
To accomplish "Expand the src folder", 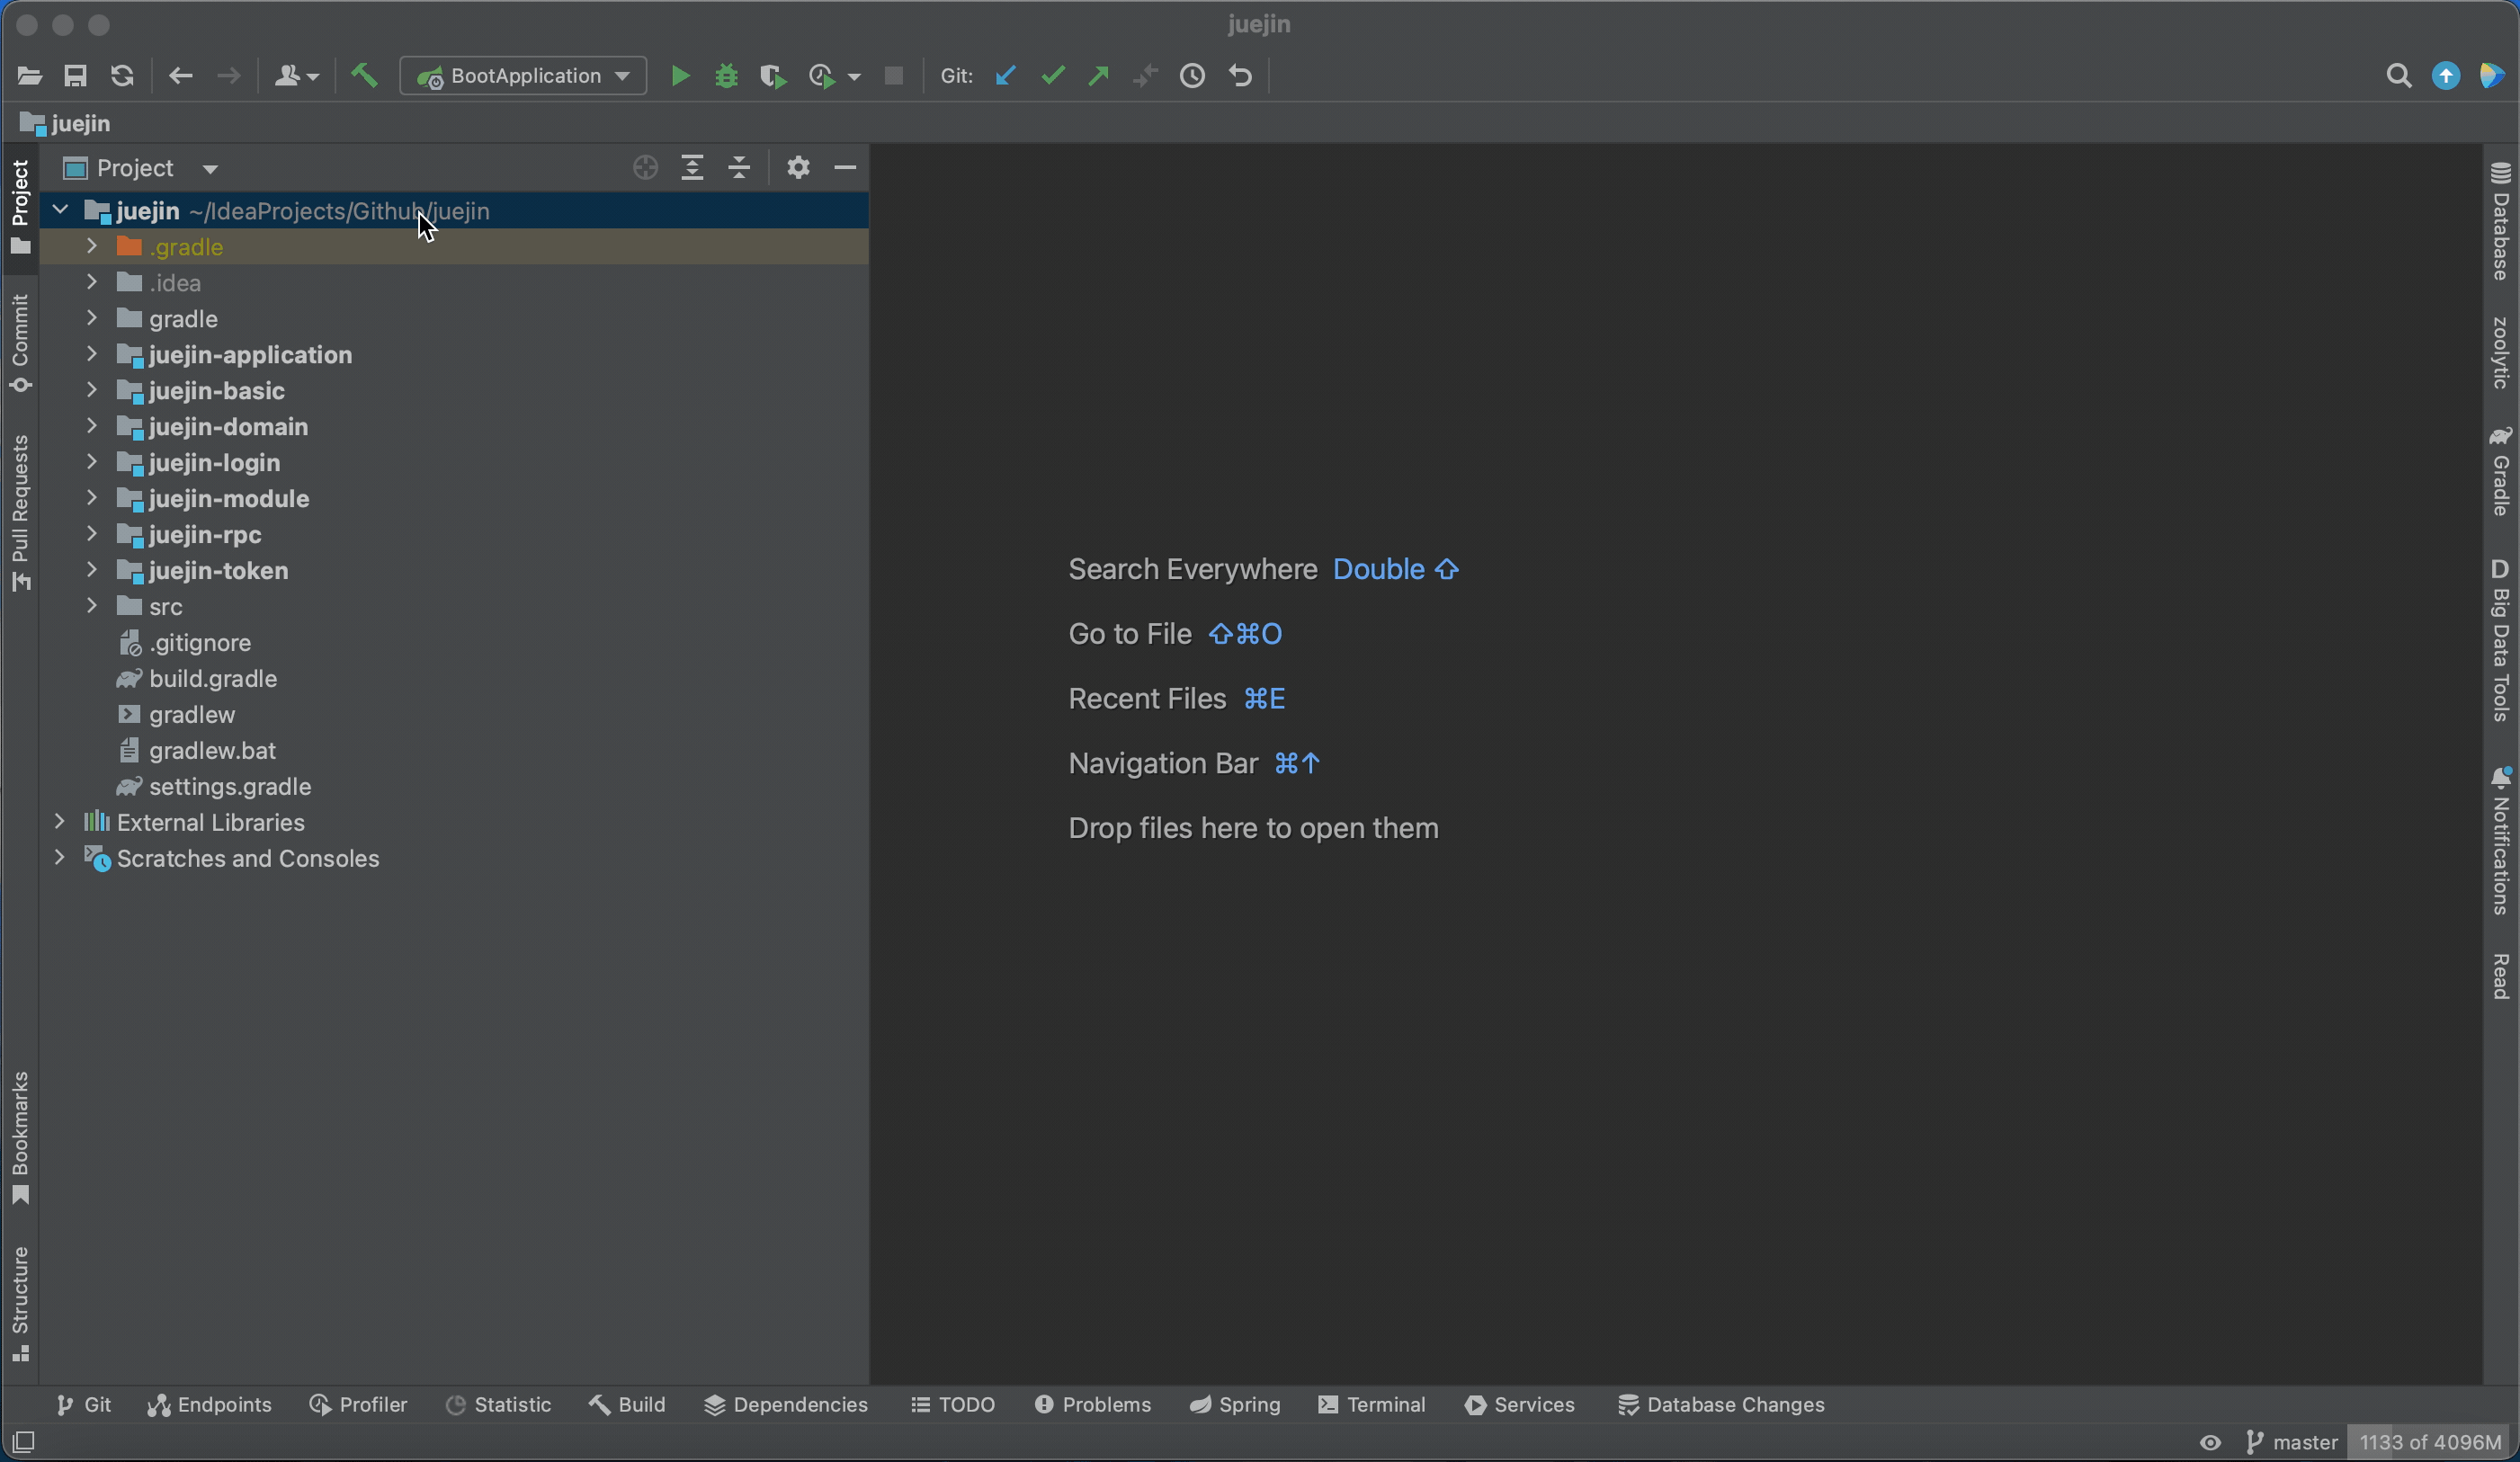I will (x=92, y=606).
